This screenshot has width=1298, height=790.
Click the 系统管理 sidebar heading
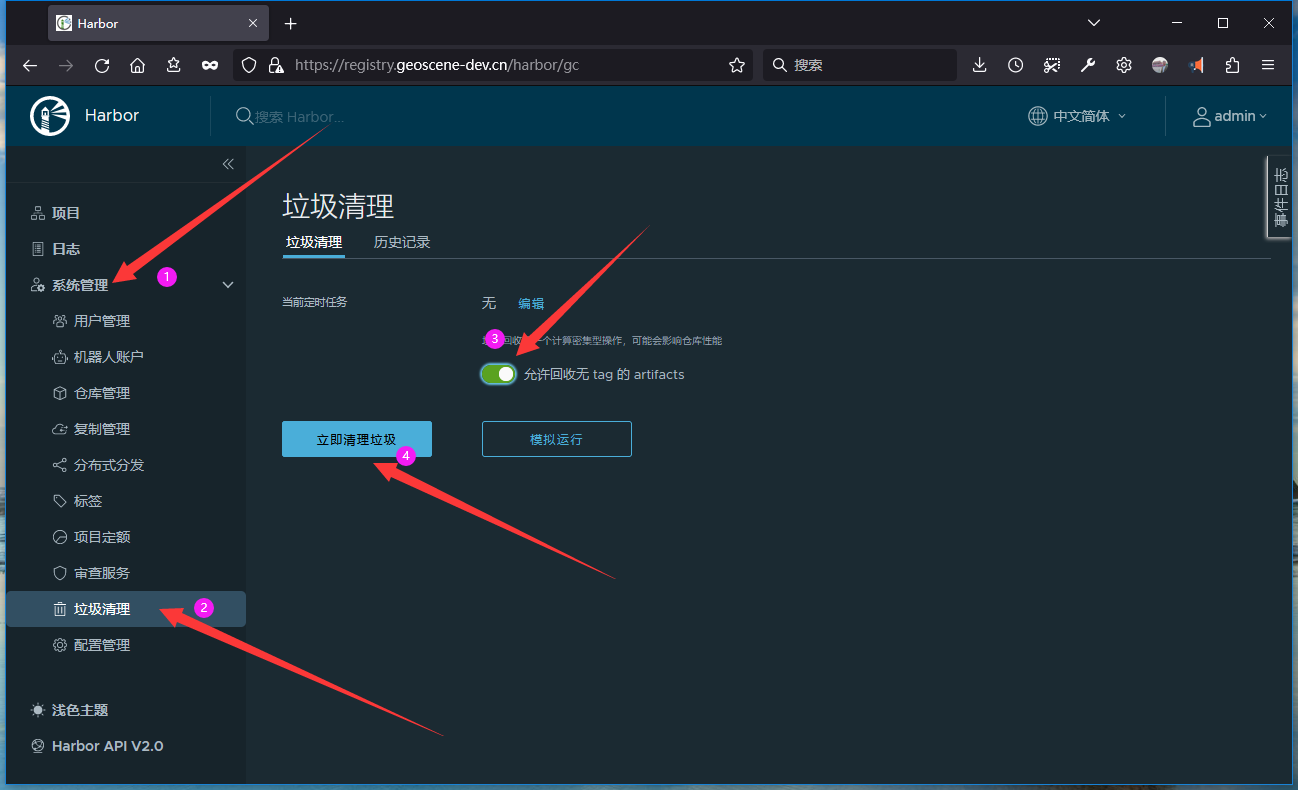pos(80,285)
